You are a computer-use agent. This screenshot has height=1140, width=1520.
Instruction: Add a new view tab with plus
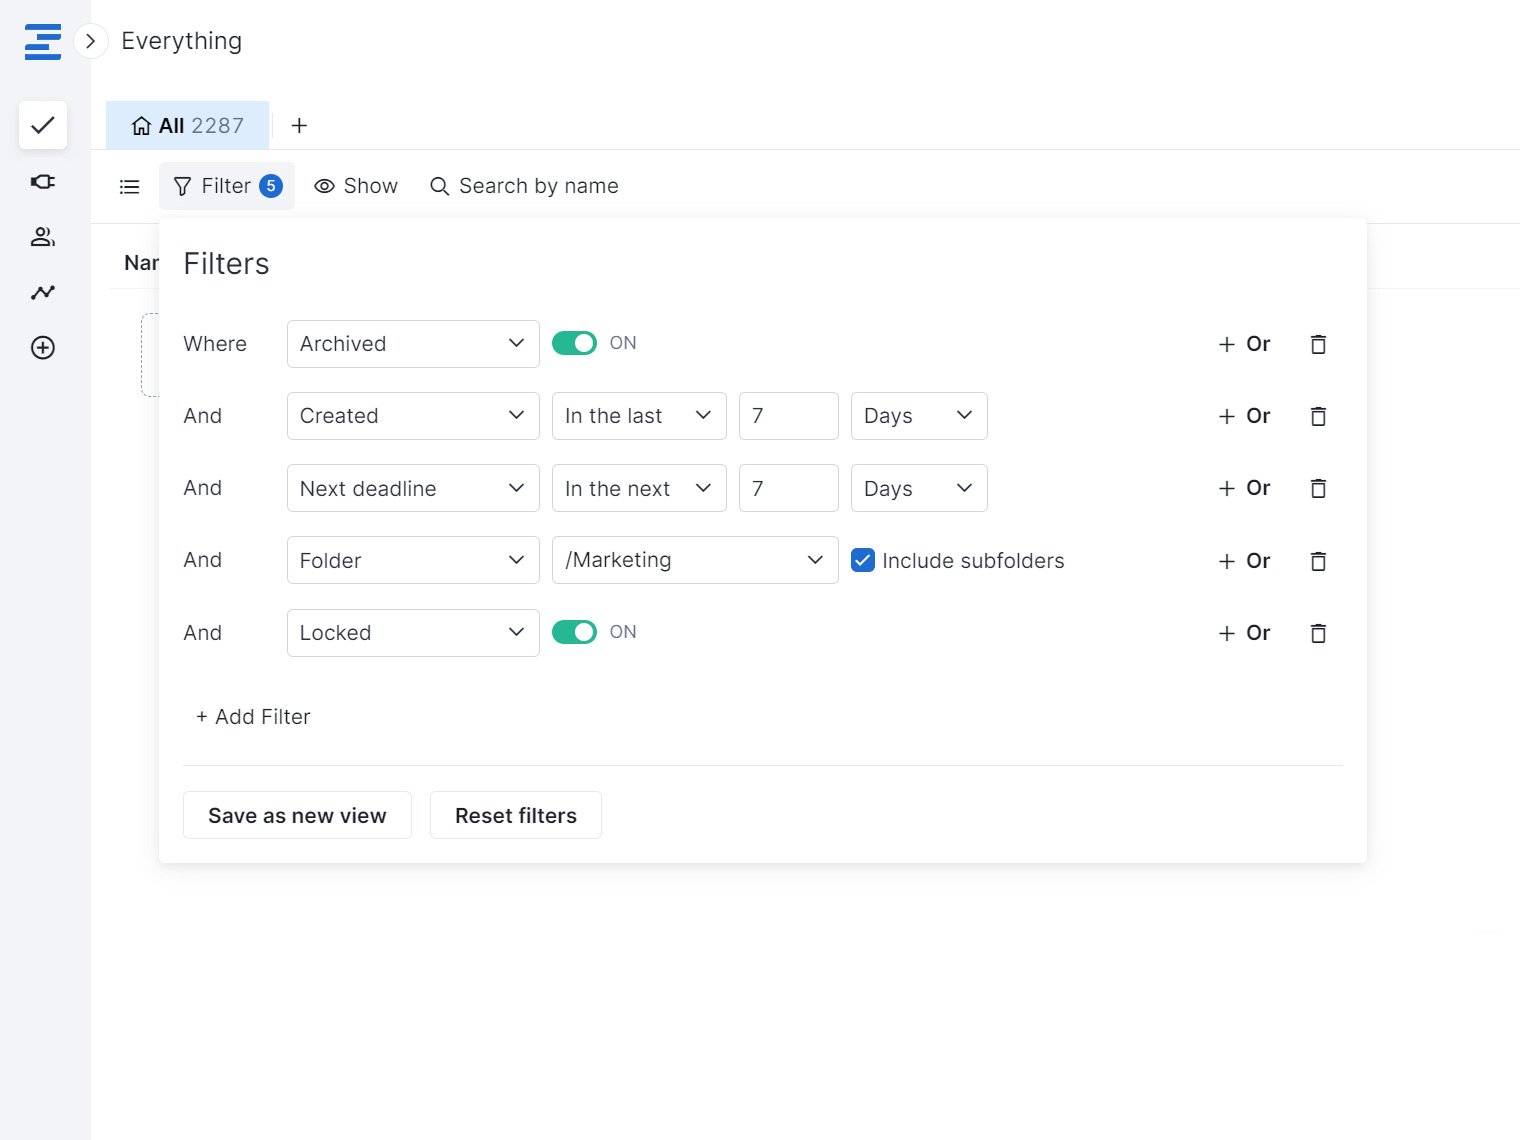coord(299,126)
